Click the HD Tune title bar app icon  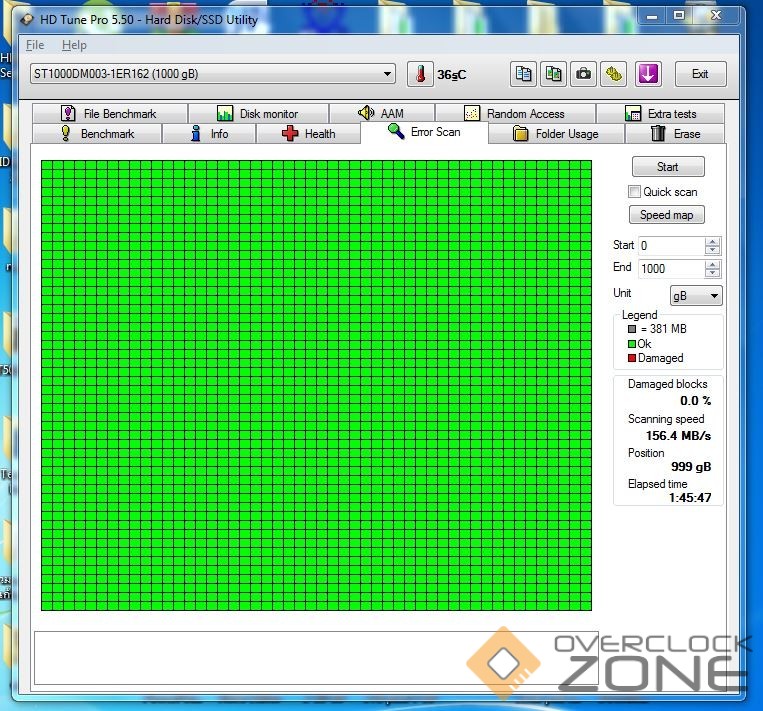click(27, 19)
